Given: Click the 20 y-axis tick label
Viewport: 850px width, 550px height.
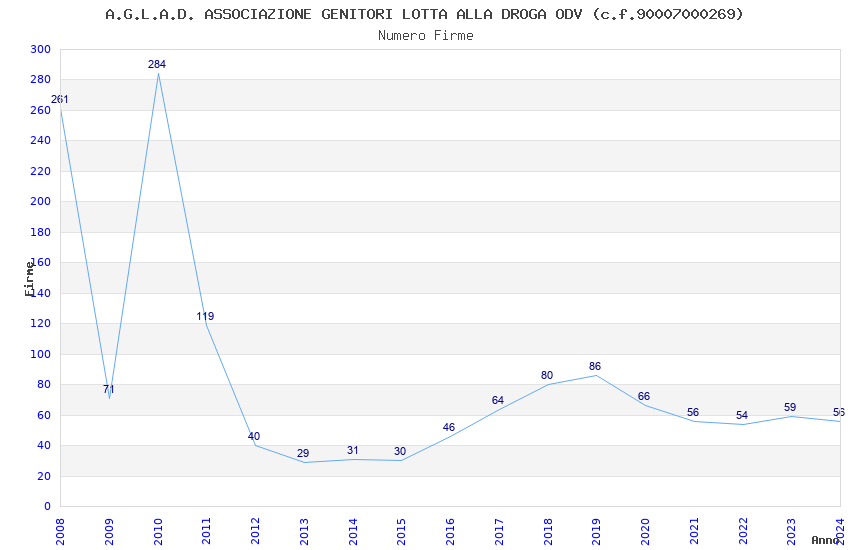Looking at the screenshot, I should click(x=44, y=476).
